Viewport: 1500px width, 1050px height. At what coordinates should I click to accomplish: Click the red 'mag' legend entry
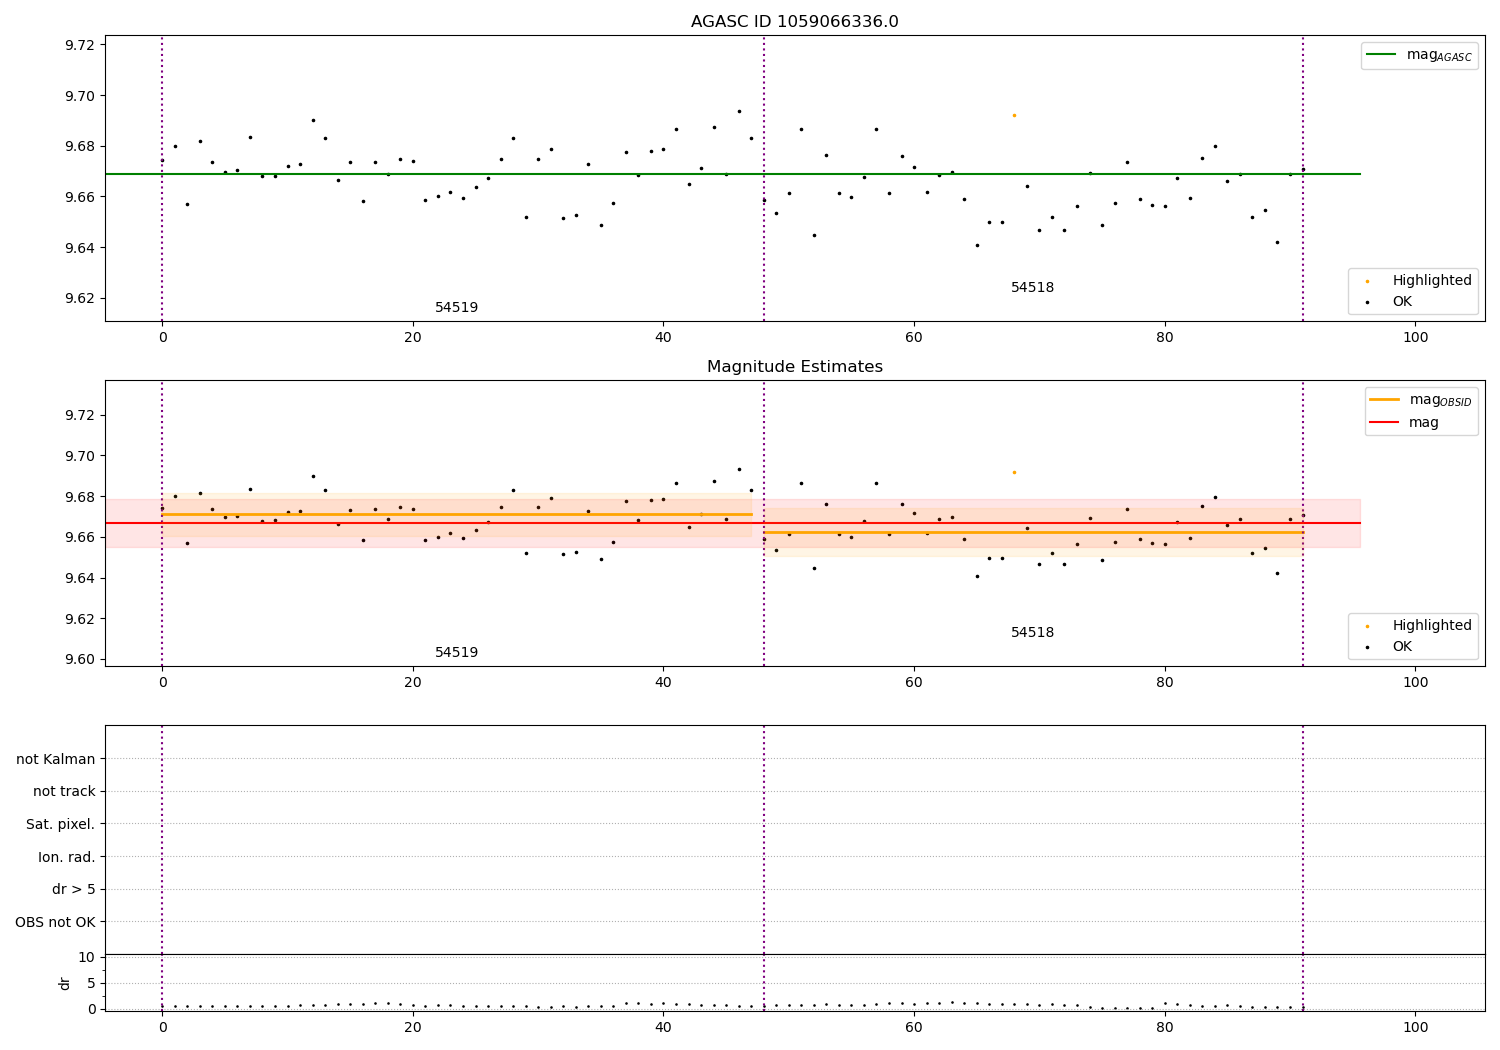point(1404,422)
